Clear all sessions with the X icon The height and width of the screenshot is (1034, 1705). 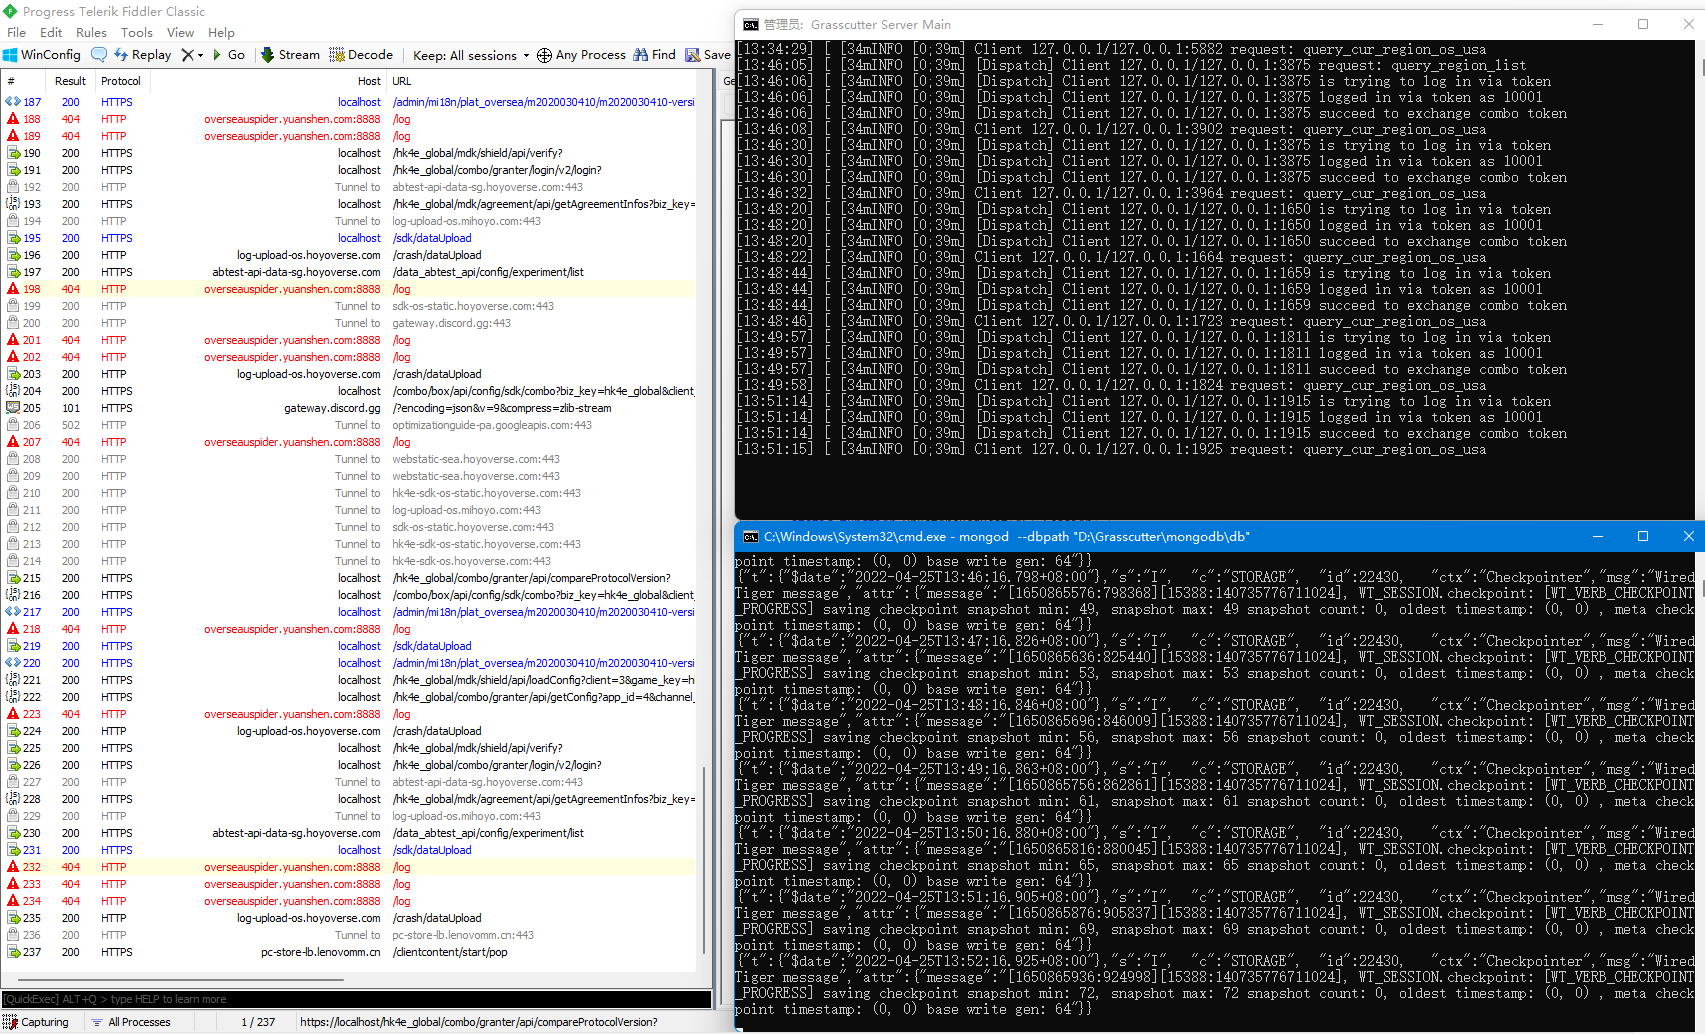pos(187,54)
